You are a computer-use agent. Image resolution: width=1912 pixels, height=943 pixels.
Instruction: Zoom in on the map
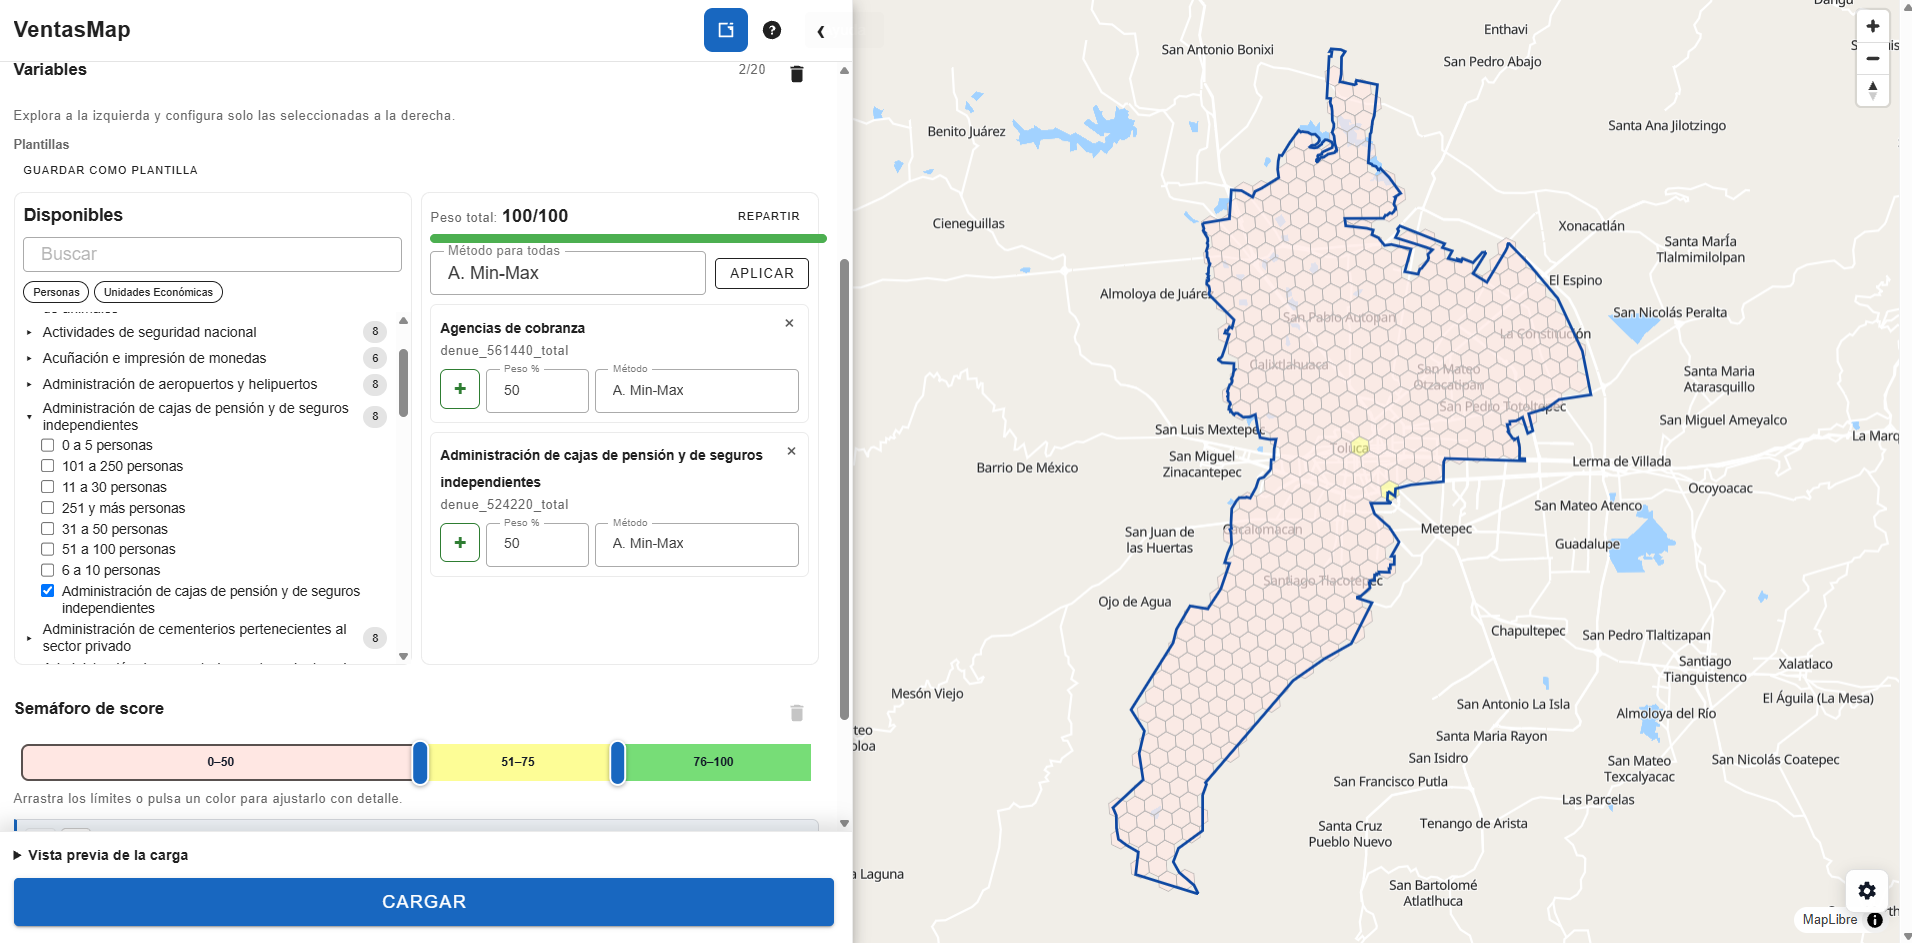tap(1873, 27)
